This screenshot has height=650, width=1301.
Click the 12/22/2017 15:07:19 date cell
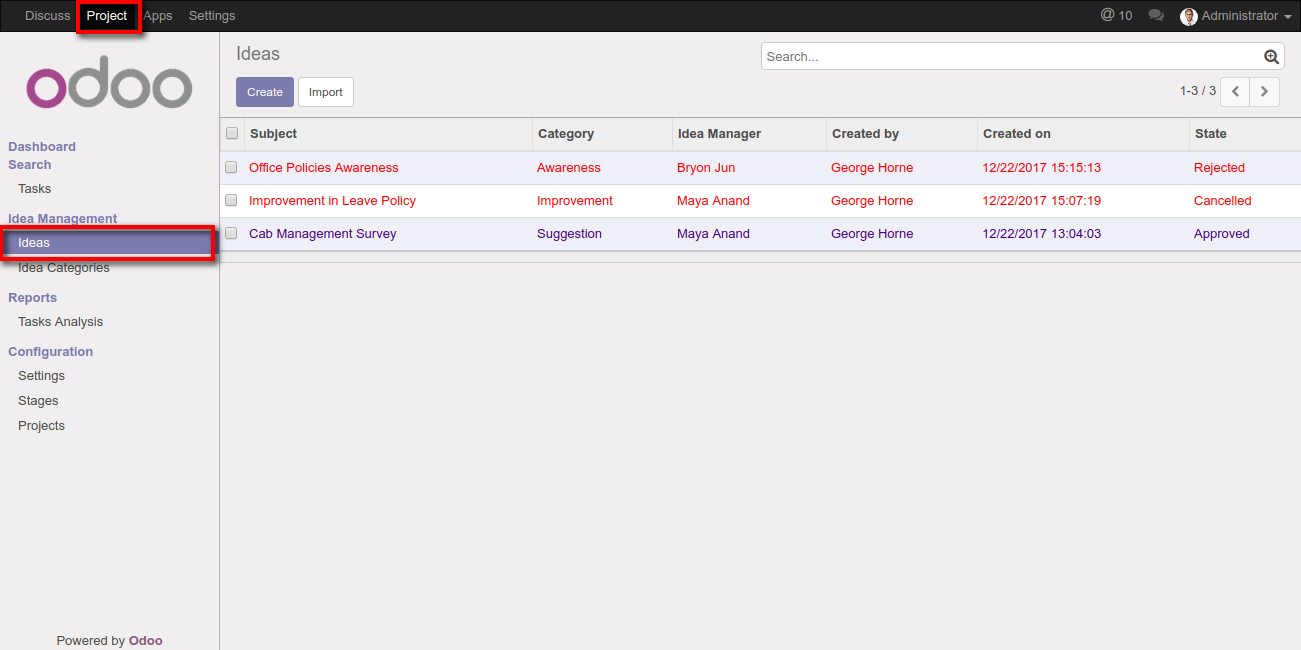1042,201
